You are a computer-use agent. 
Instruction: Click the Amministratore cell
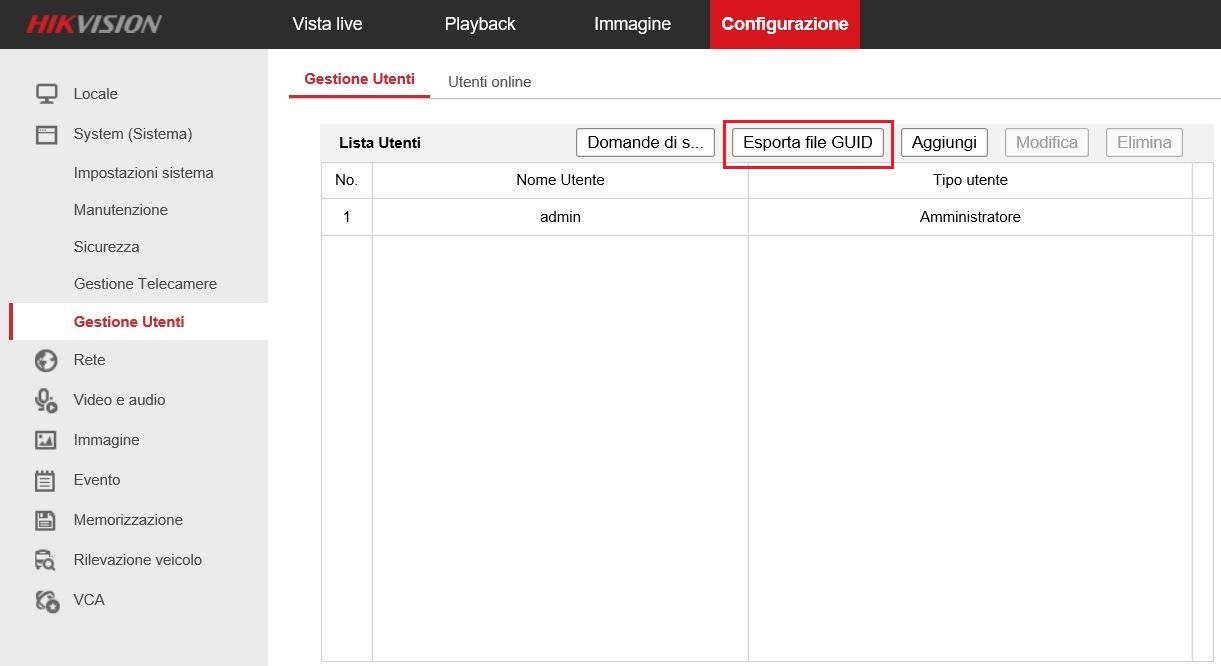click(970, 217)
